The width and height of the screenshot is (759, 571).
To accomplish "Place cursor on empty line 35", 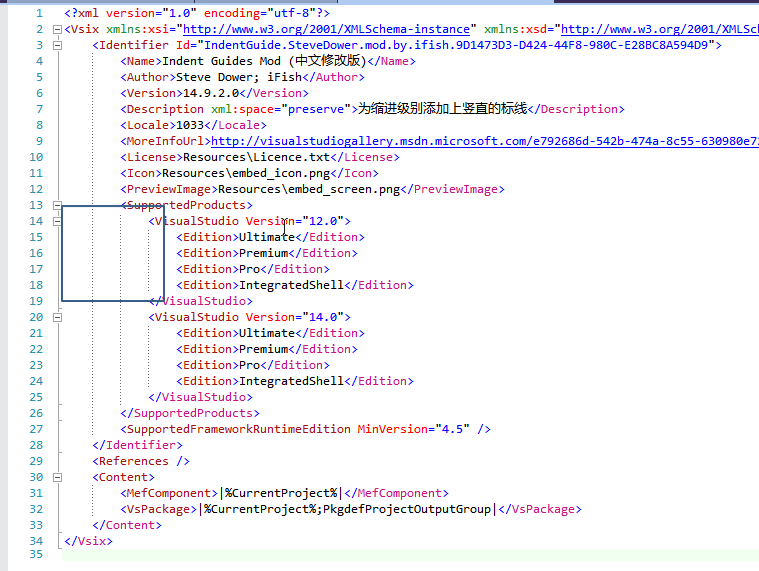I will (410, 555).
